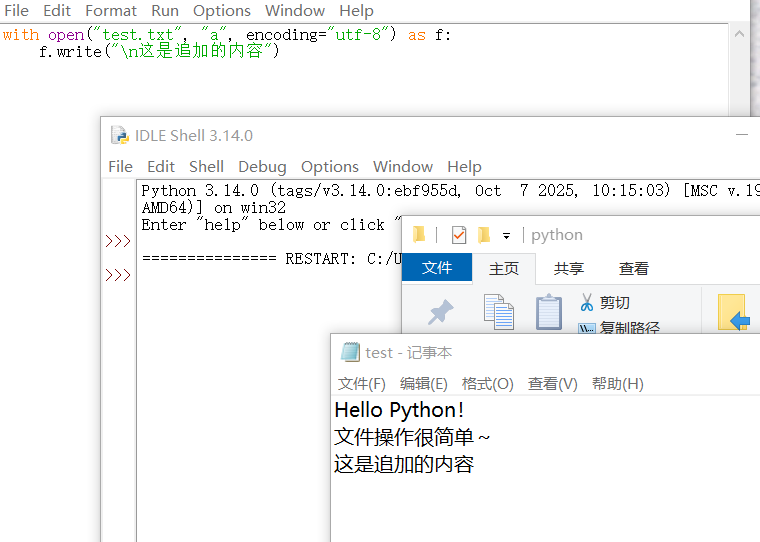Click the pin to quick access icon
The image size is (760, 542).
[x=441, y=312]
